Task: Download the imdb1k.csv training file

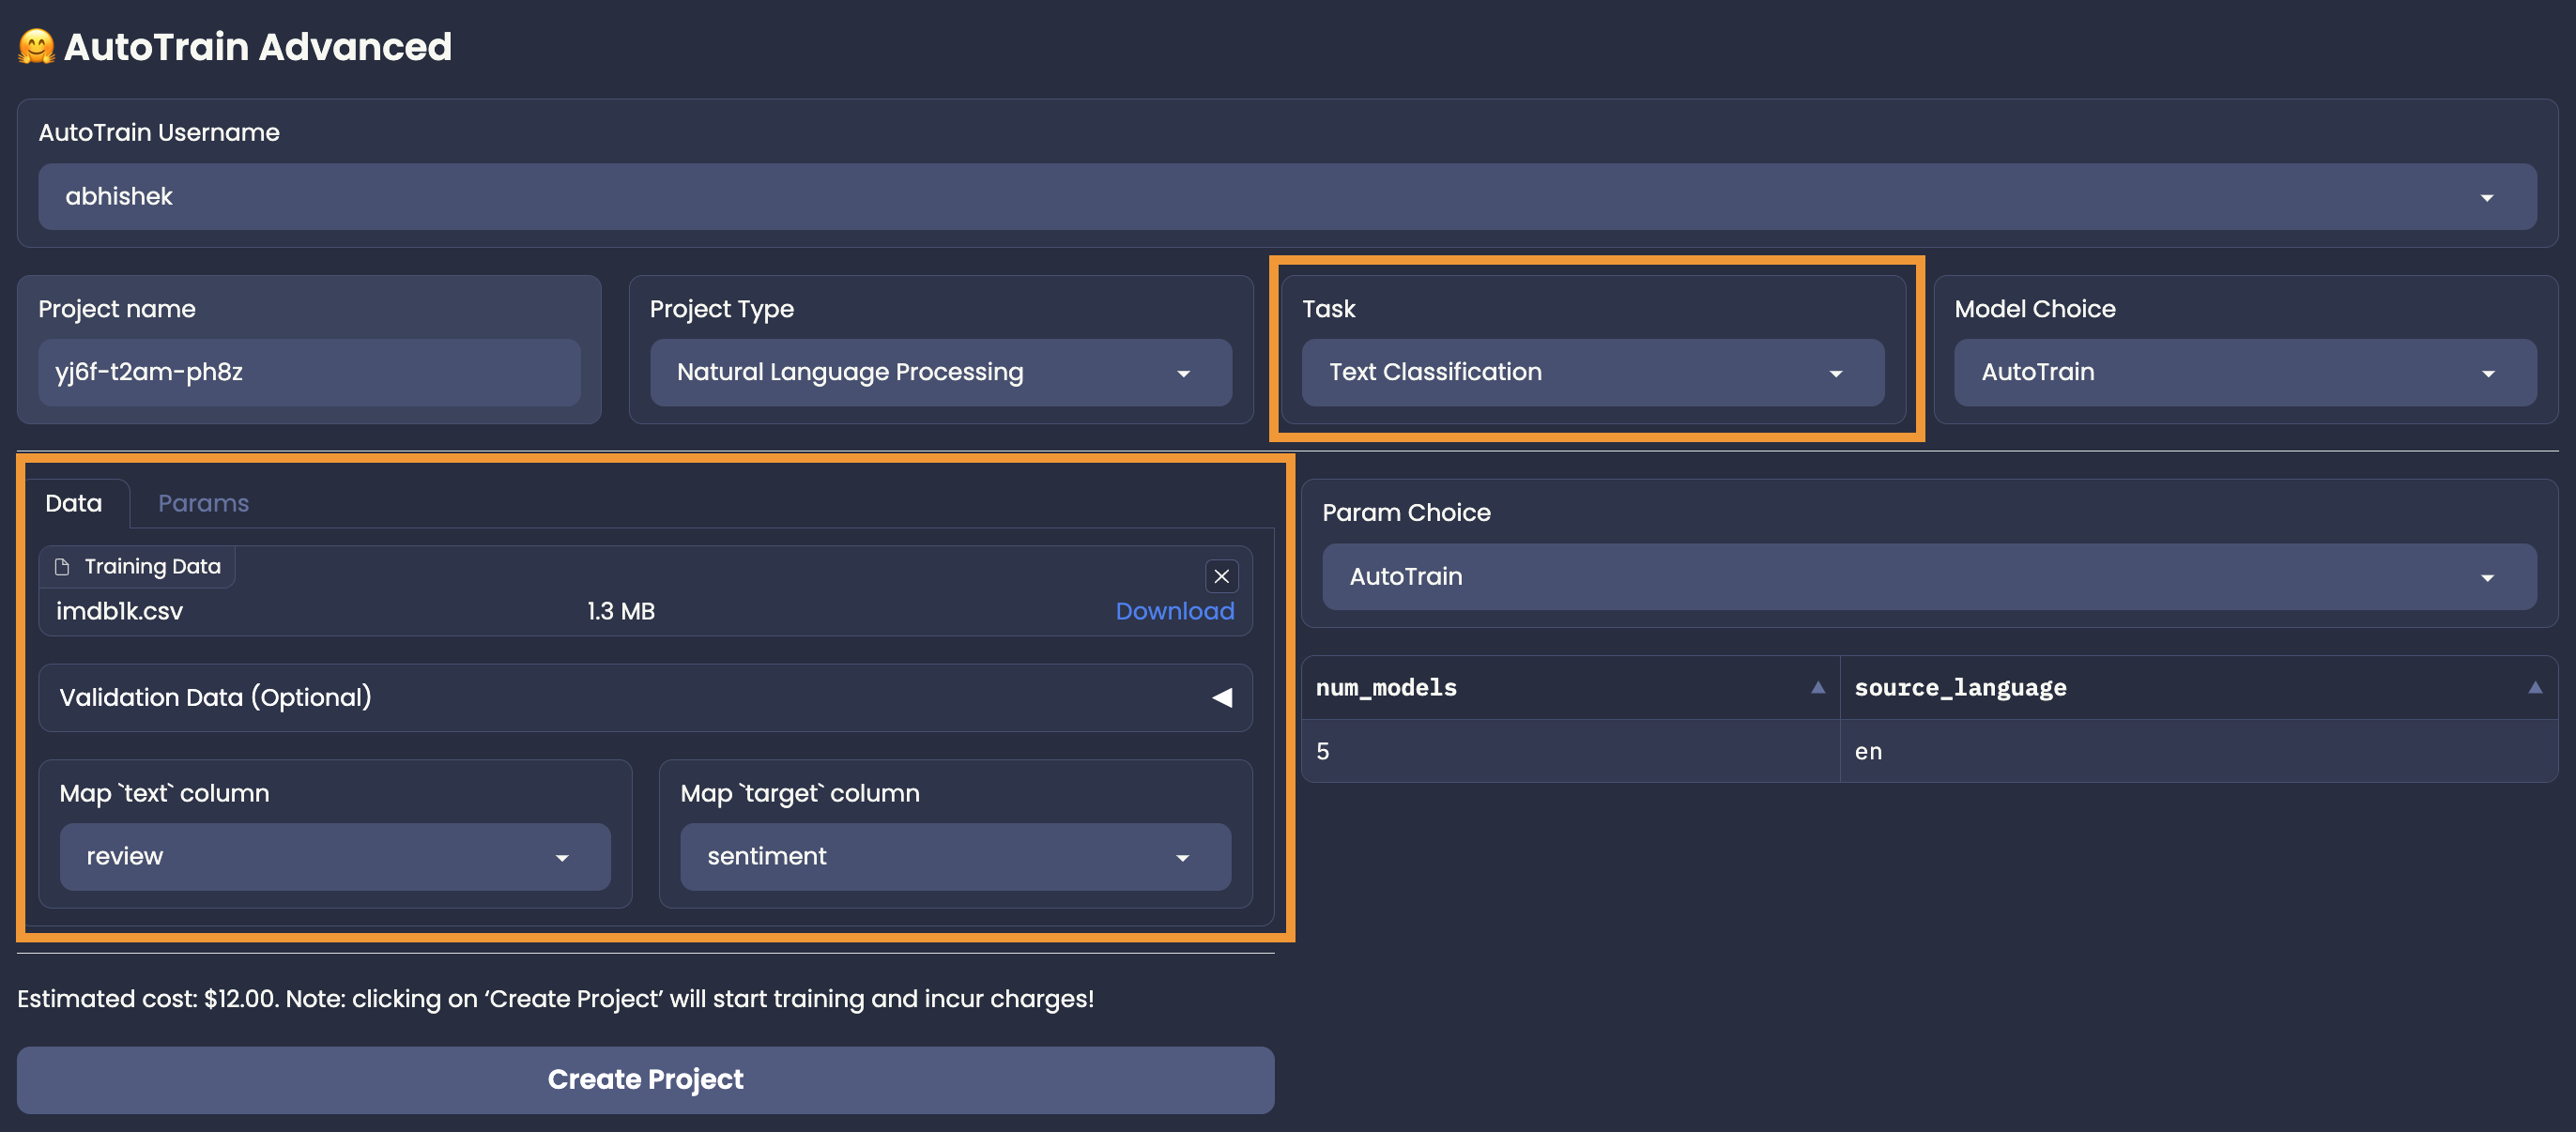Action: pyautogui.click(x=1174, y=611)
